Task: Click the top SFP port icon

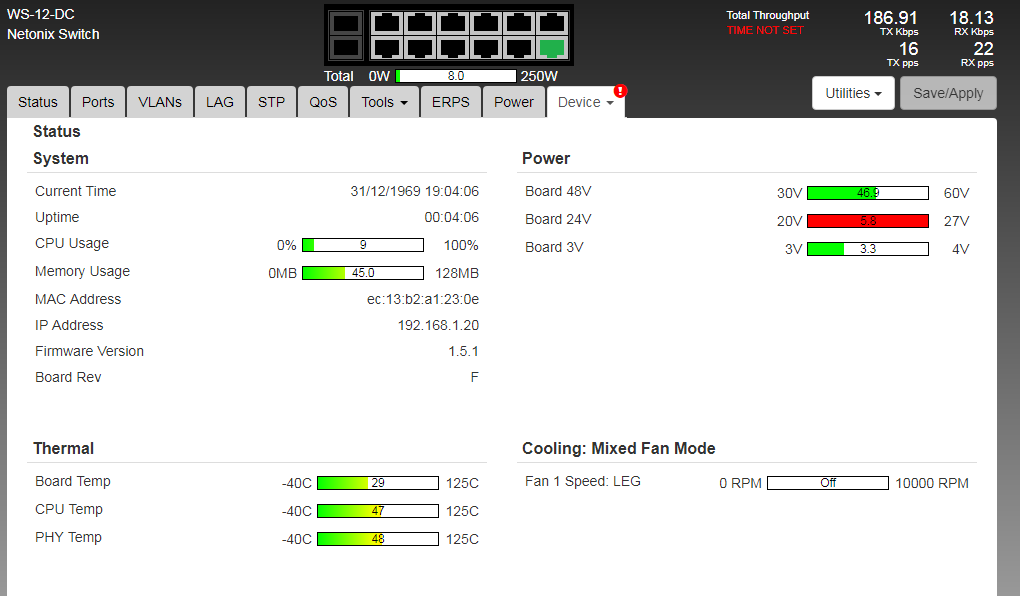Action: click(345, 23)
